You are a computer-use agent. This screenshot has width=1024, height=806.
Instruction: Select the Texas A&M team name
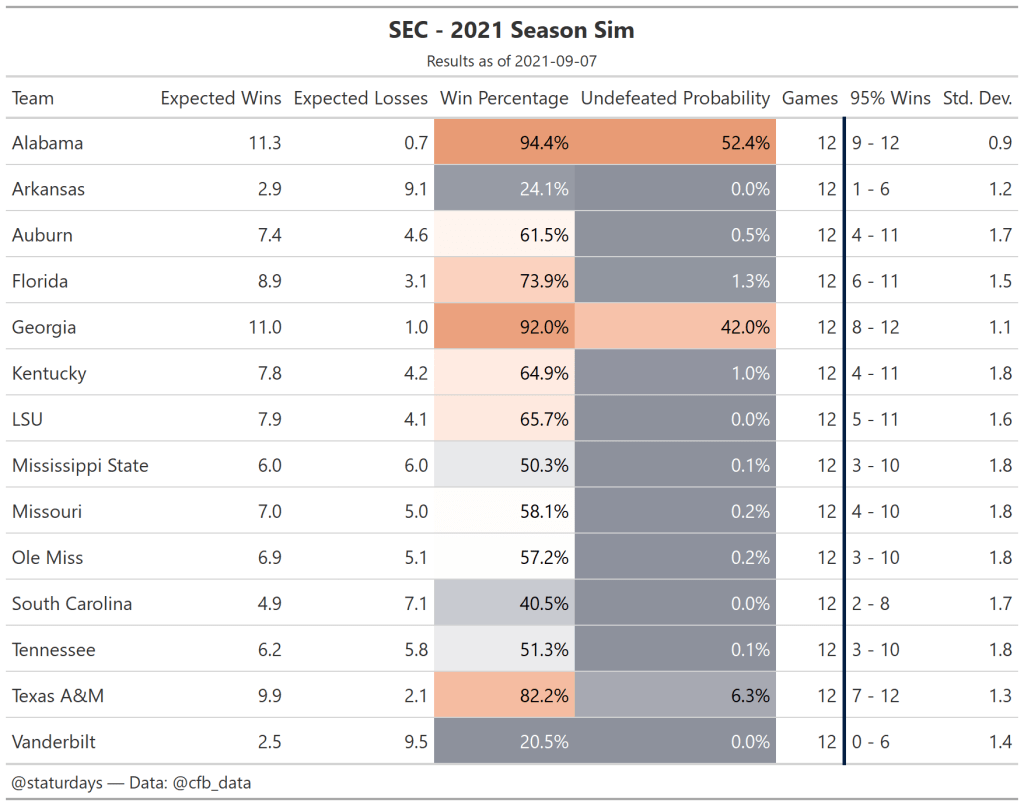point(58,696)
